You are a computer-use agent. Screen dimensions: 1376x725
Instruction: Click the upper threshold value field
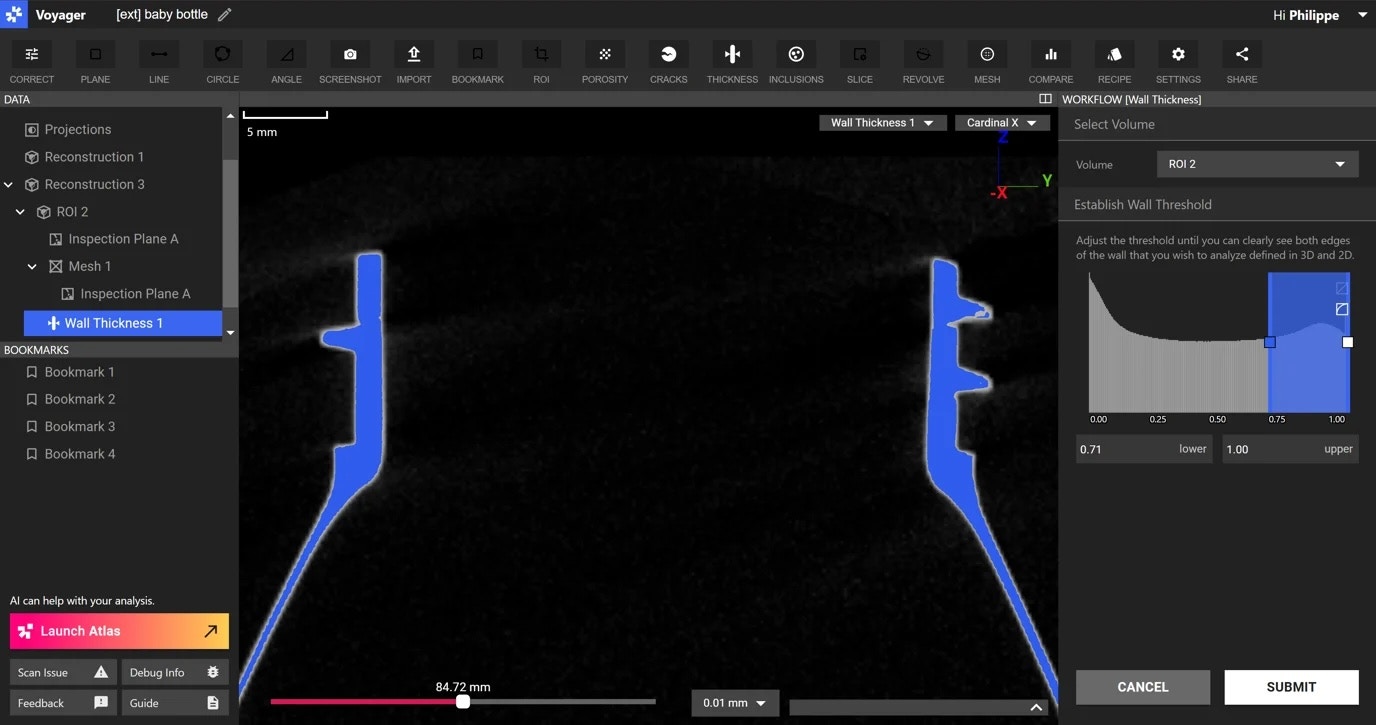1290,449
